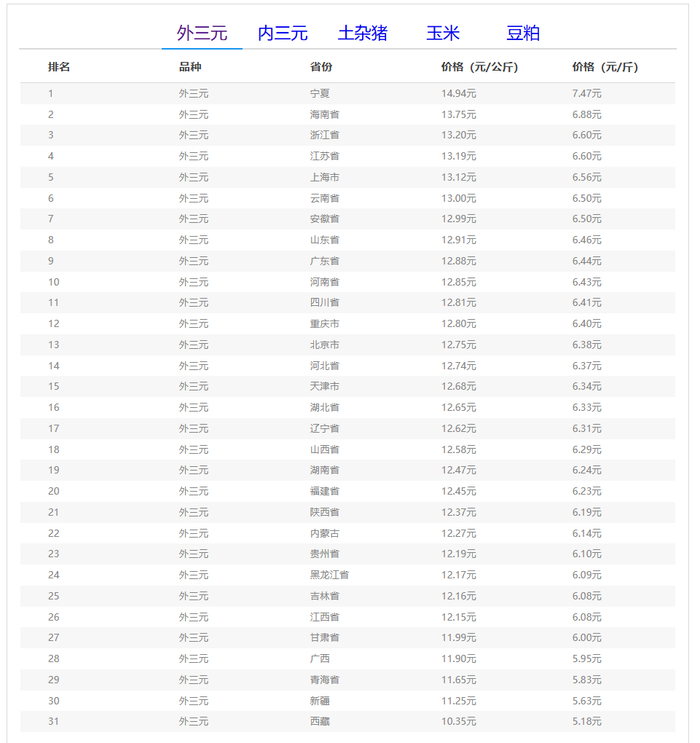Screen dimensions: 700x743
Task: Select province cell 四川省
Action: click(325, 302)
